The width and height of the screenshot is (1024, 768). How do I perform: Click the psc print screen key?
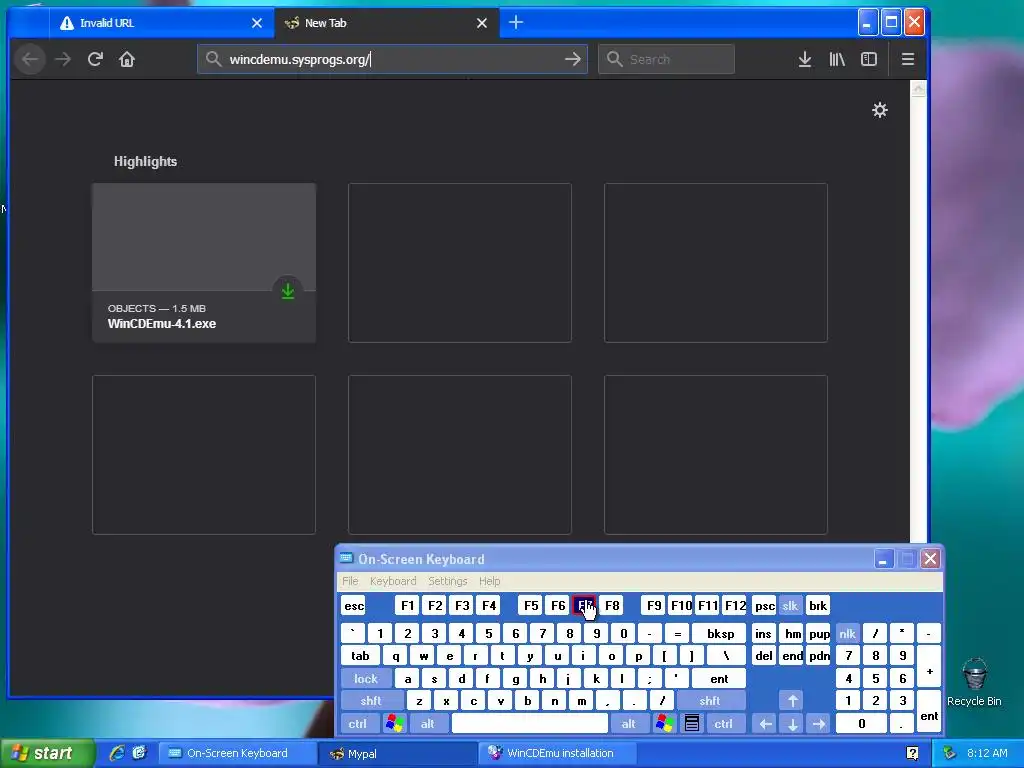click(x=764, y=606)
